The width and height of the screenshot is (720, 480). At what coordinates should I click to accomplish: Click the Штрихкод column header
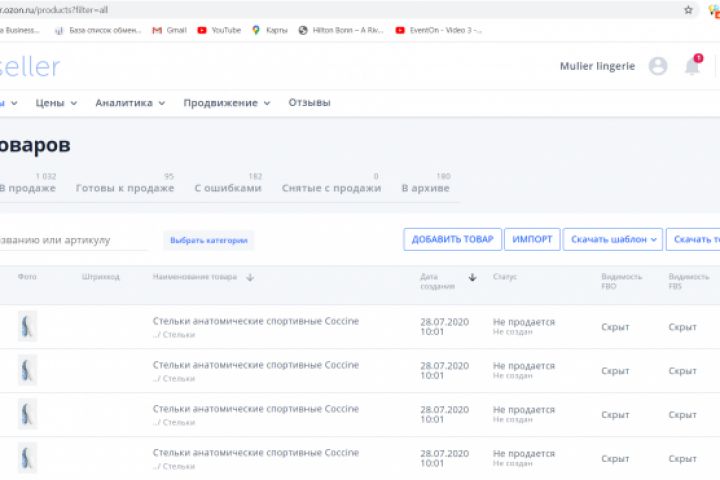point(101,277)
